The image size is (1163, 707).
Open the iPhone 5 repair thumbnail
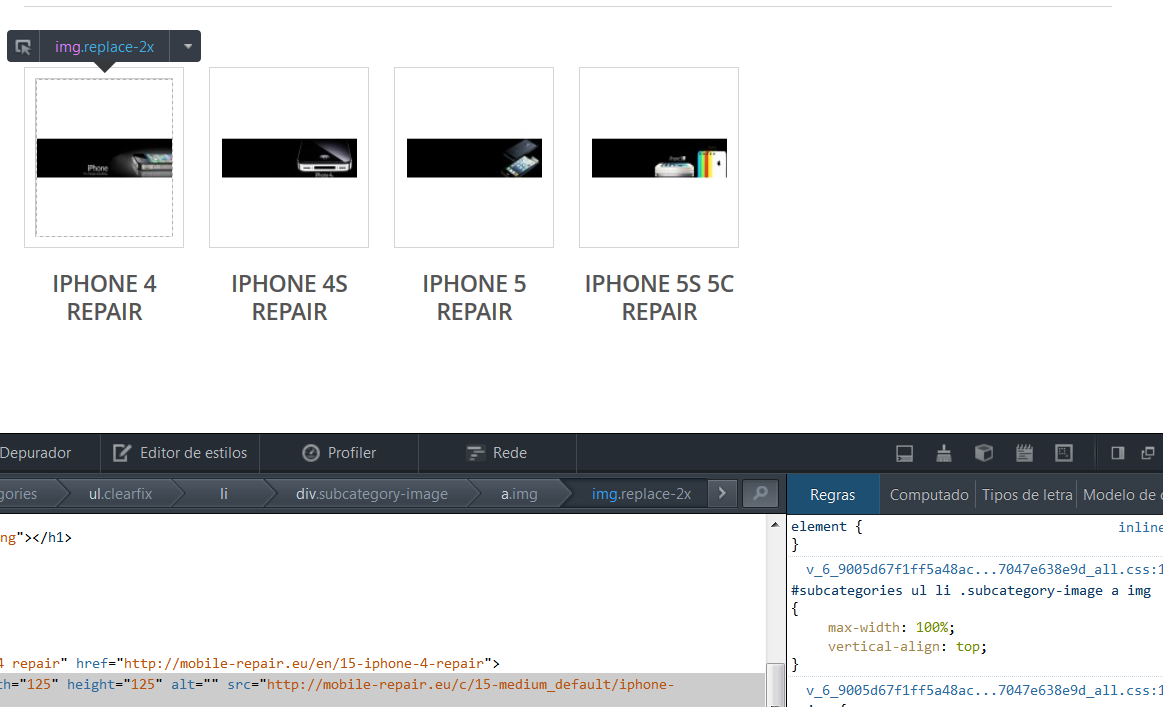[474, 157]
